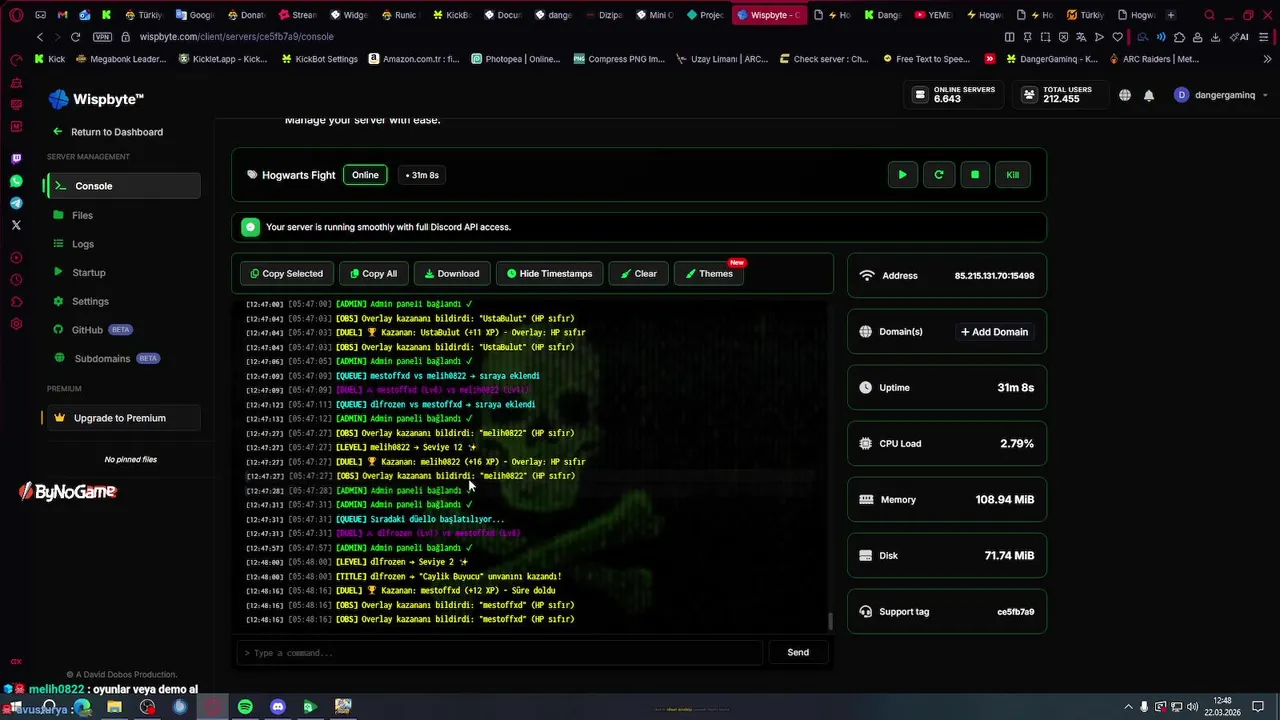
Task: Open the browser downloads icon
Action: click(x=1216, y=37)
